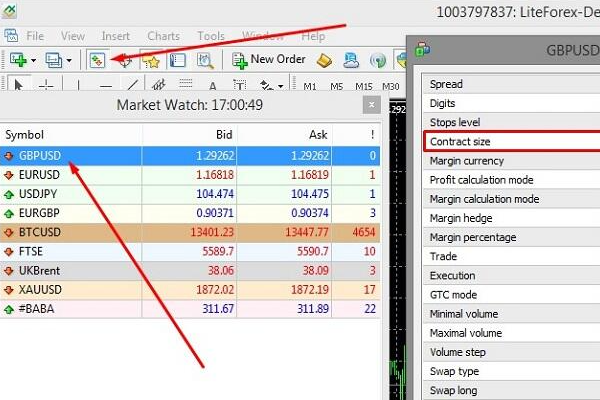Click the new chart icon

pyautogui.click(x=18, y=60)
